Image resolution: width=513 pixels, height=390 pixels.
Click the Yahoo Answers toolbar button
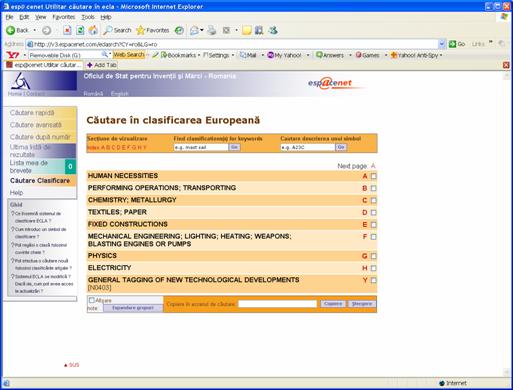pyautogui.click(x=330, y=55)
